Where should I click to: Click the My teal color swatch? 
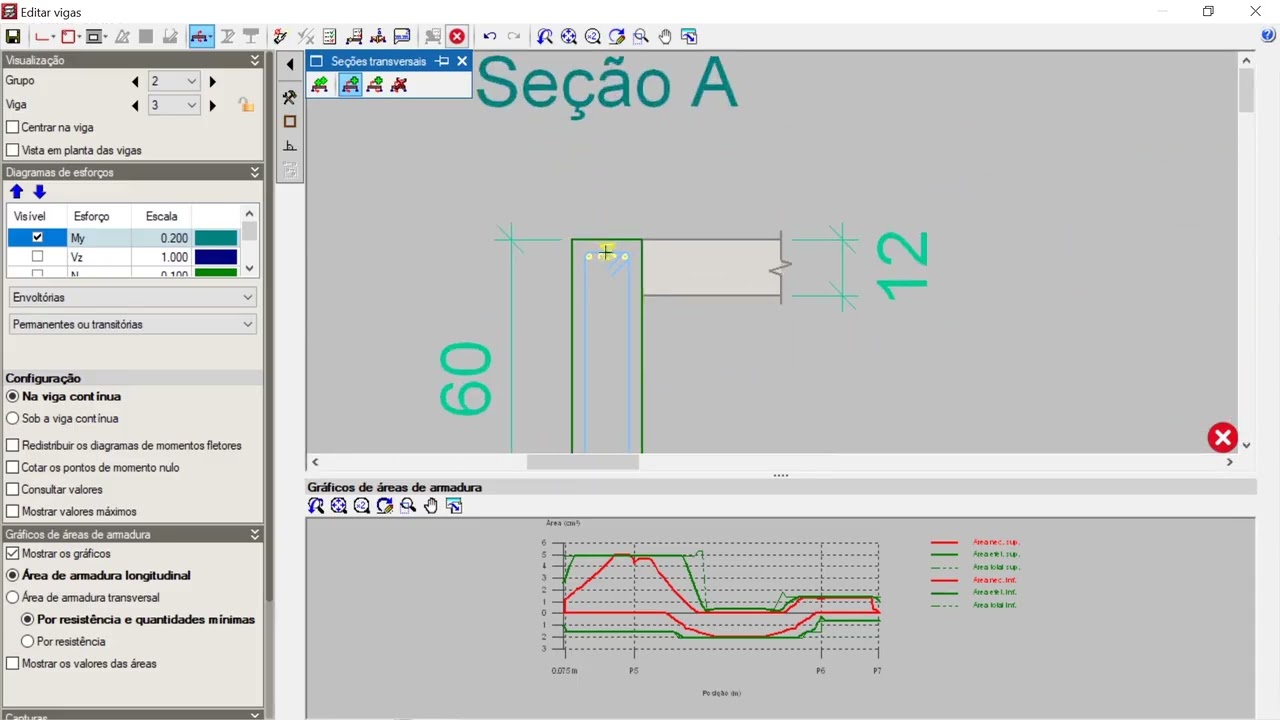click(216, 238)
